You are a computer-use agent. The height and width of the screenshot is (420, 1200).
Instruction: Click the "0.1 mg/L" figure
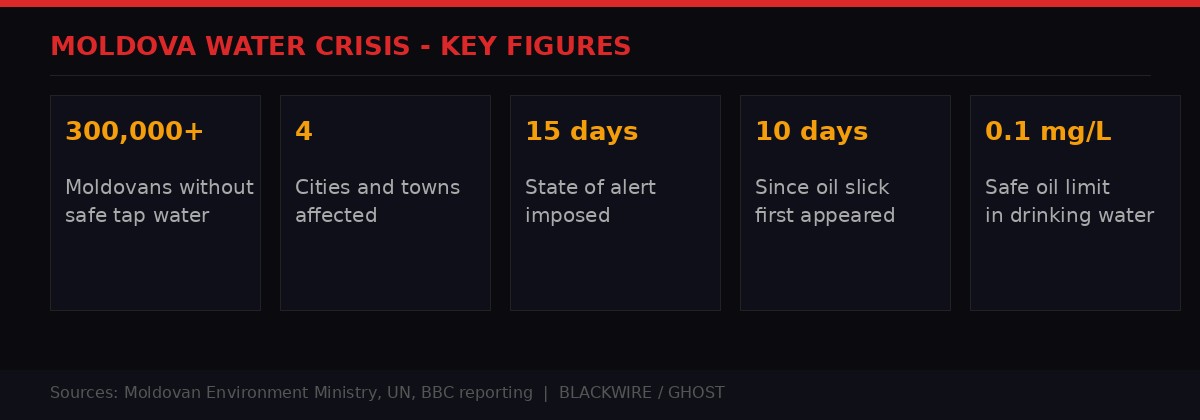coord(1047,132)
